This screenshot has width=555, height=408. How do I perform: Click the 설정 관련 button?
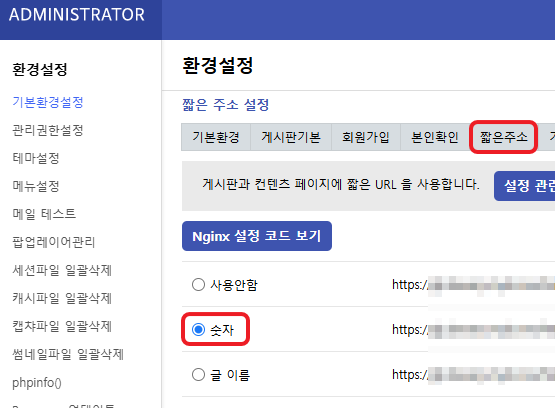(x=525, y=186)
